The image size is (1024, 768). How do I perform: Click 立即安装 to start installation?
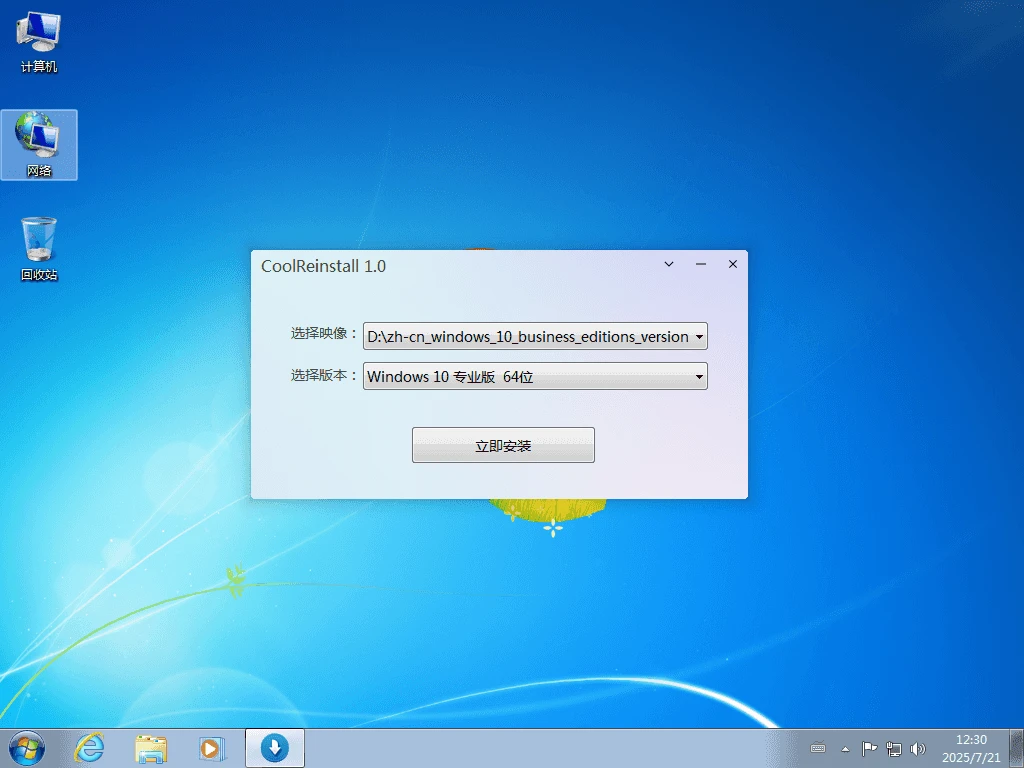coord(503,444)
